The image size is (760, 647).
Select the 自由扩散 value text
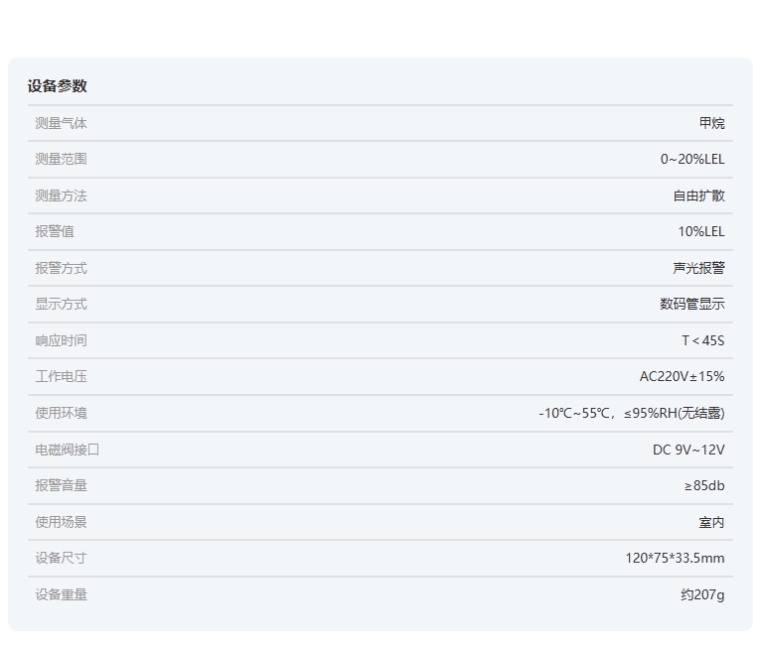coord(698,195)
